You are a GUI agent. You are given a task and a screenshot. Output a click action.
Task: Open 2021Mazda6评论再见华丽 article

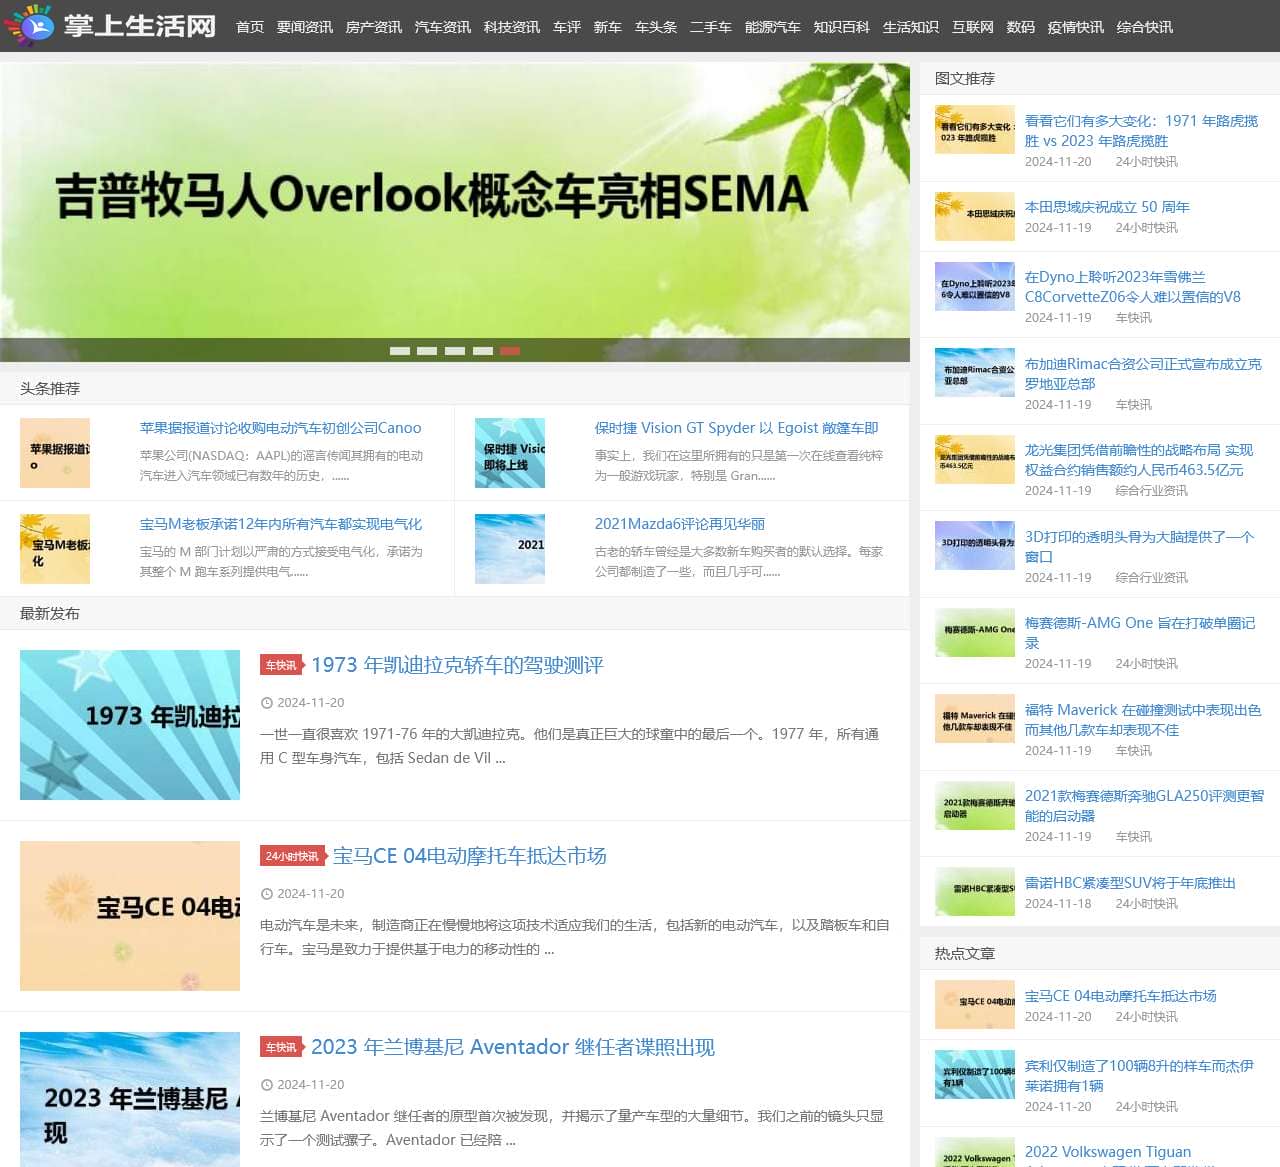point(680,524)
